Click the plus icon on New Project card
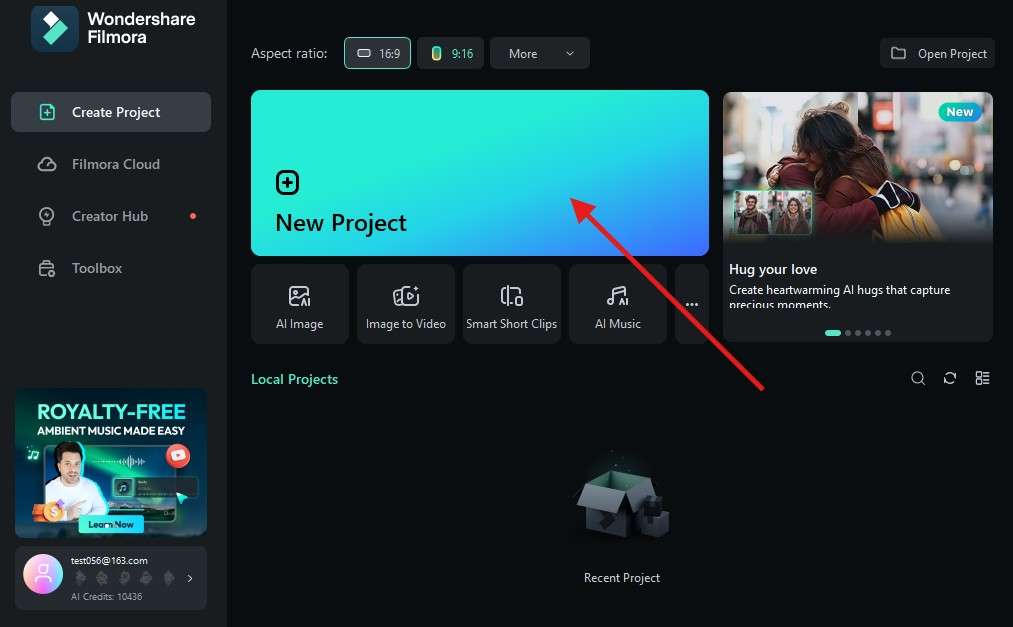Screen dimensions: 1013x627 (287, 183)
